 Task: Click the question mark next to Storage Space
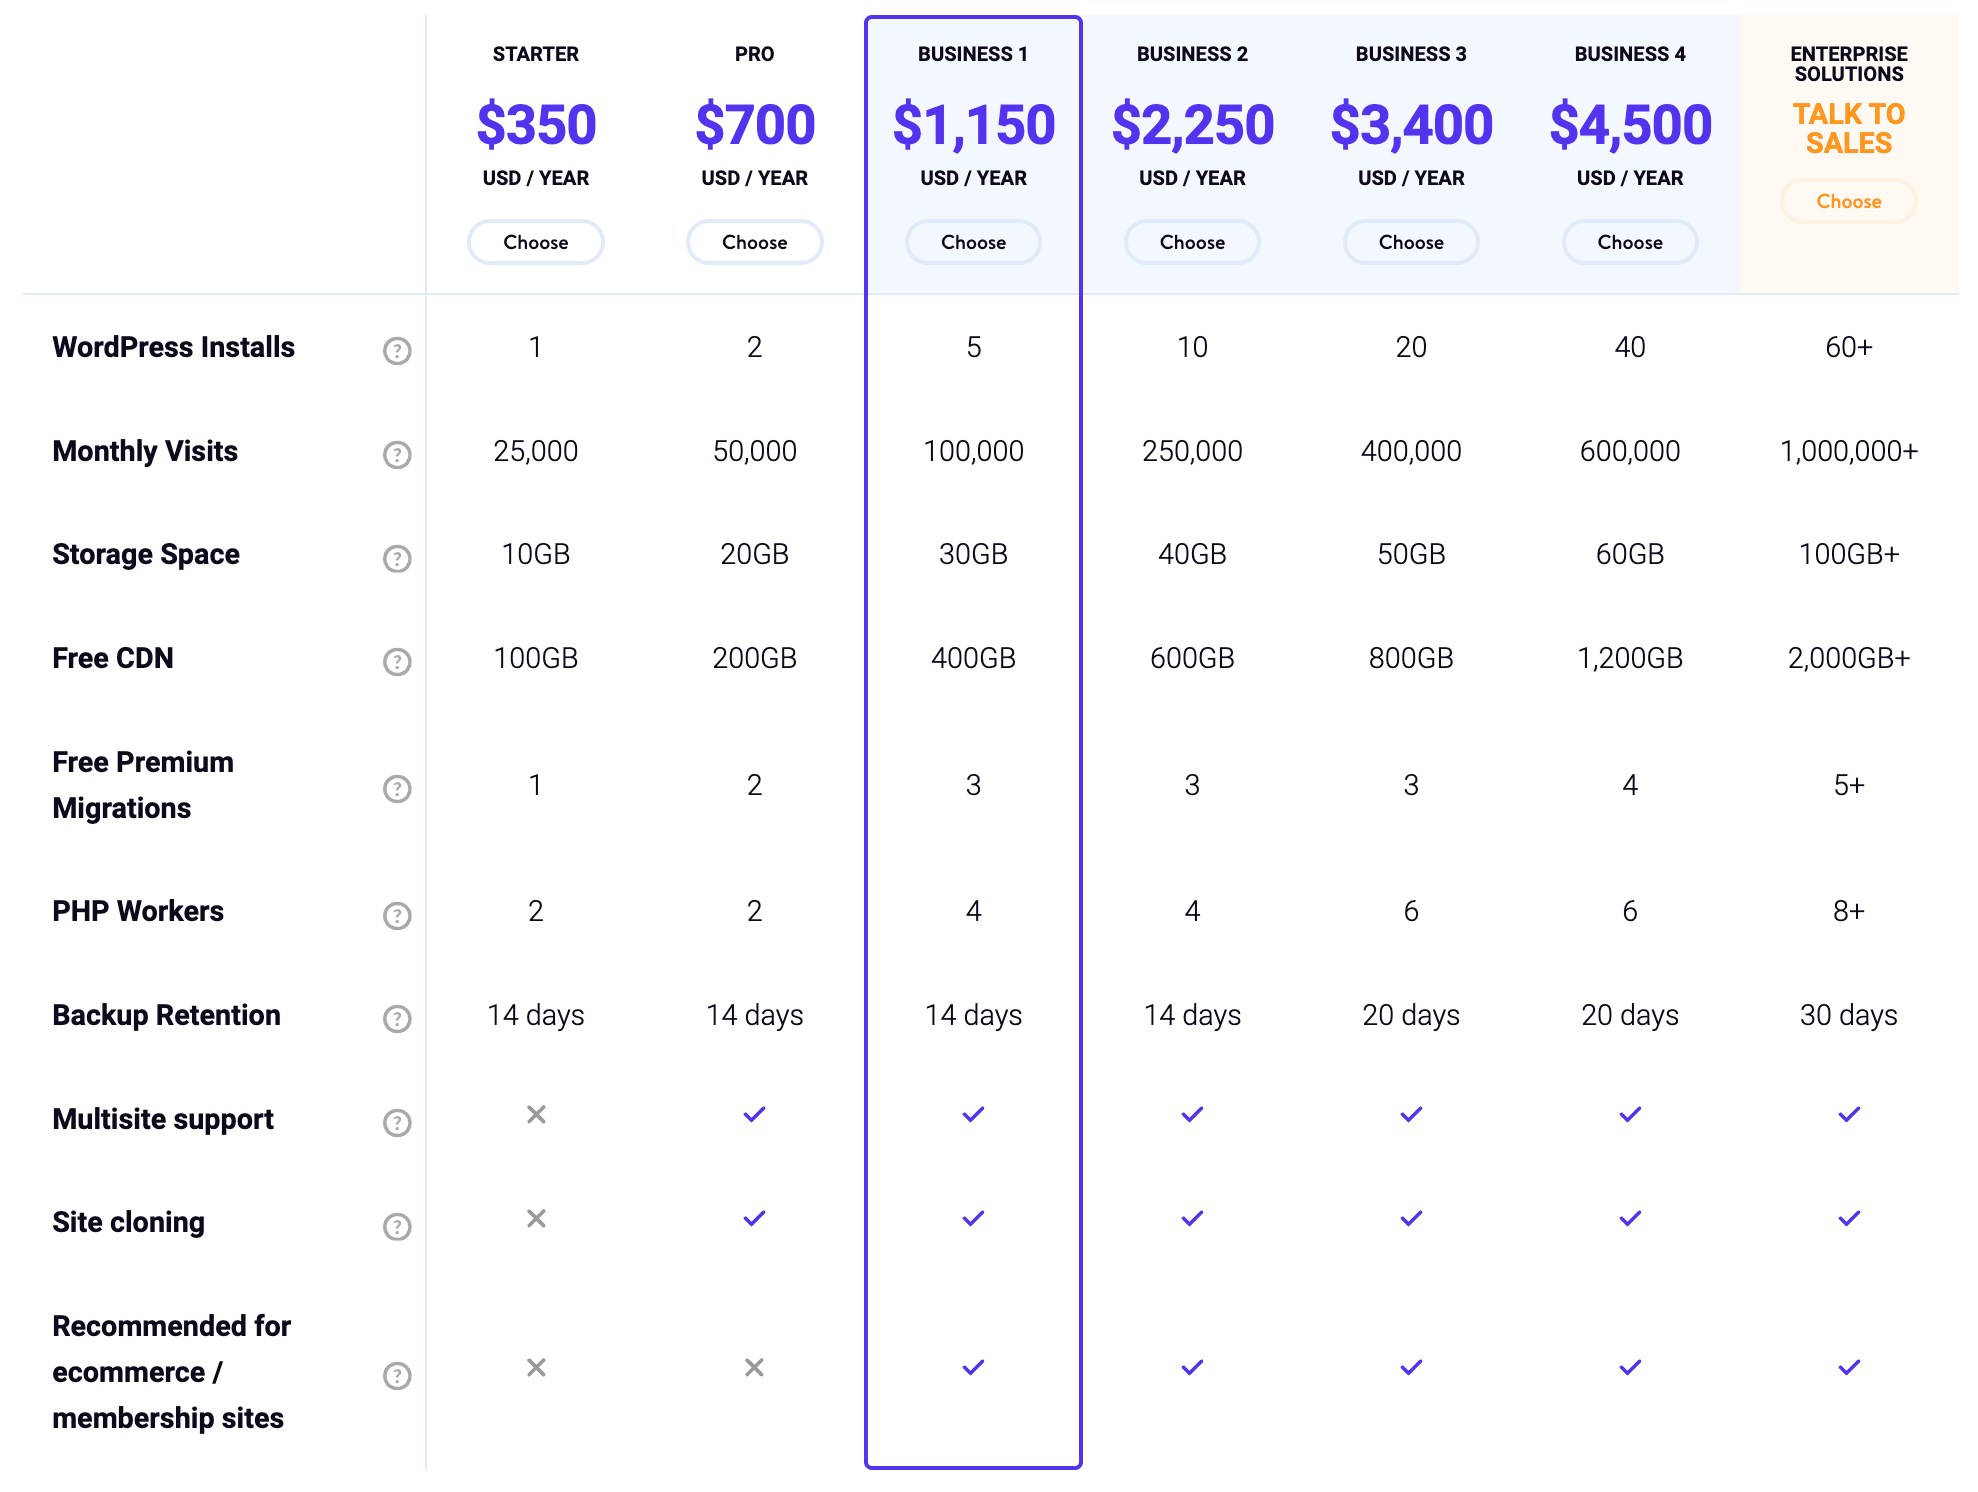point(397,558)
